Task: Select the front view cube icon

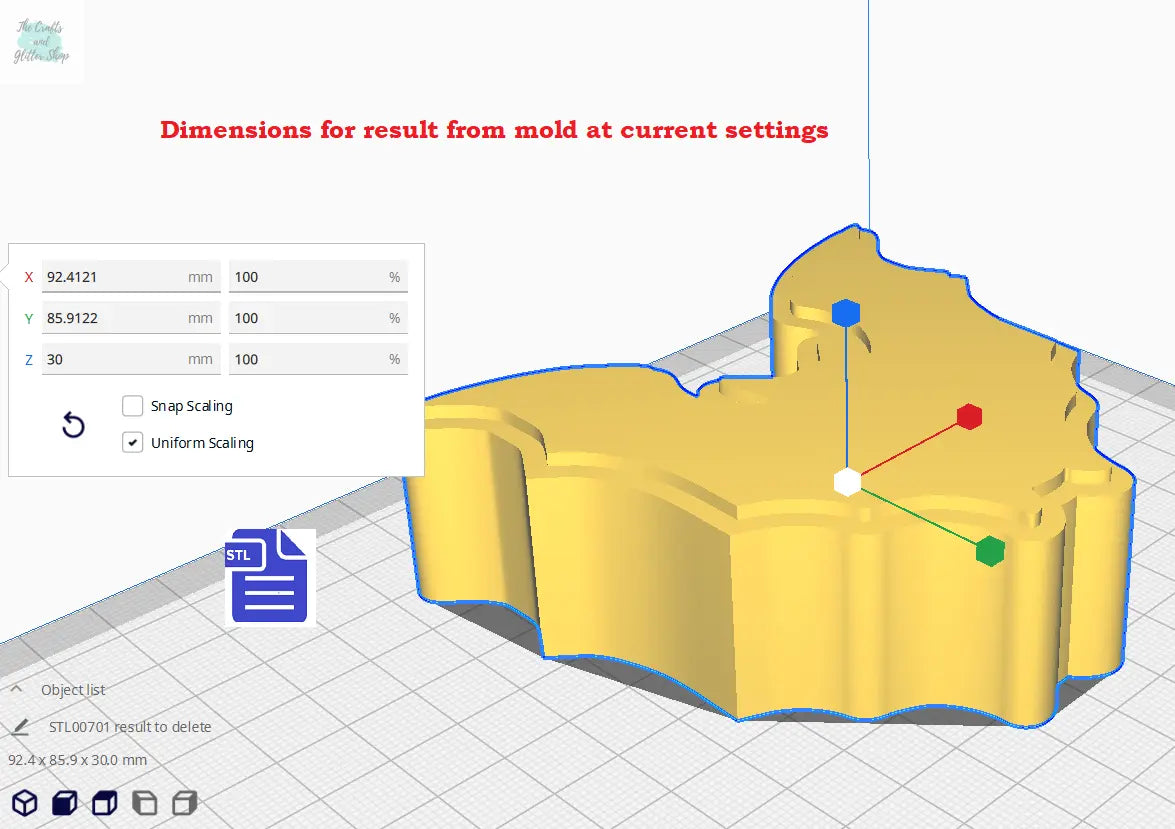Action: [x=65, y=802]
